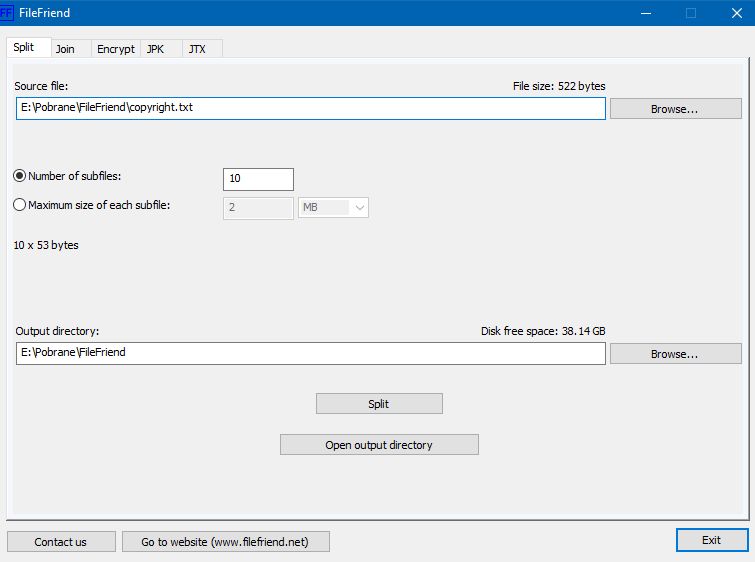Click the Exit button
755x562 pixels.
(712, 540)
